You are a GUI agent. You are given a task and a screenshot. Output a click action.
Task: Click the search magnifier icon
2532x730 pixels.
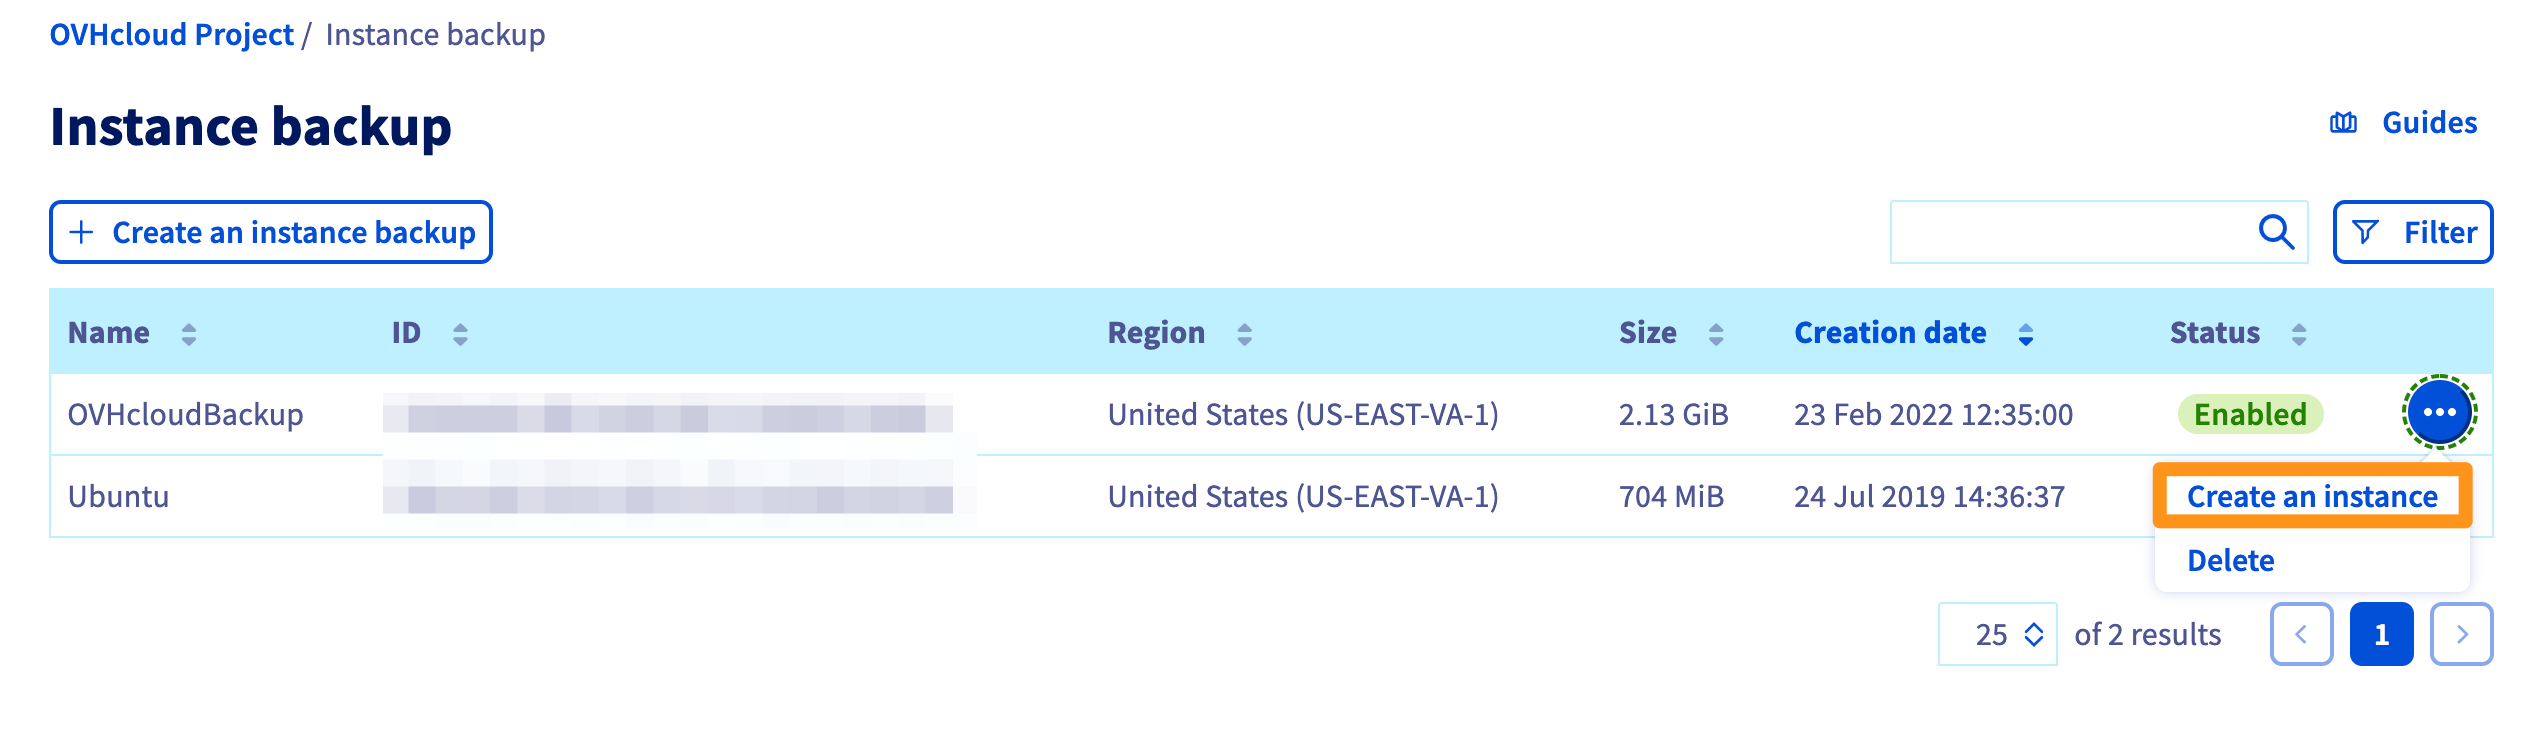2276,232
